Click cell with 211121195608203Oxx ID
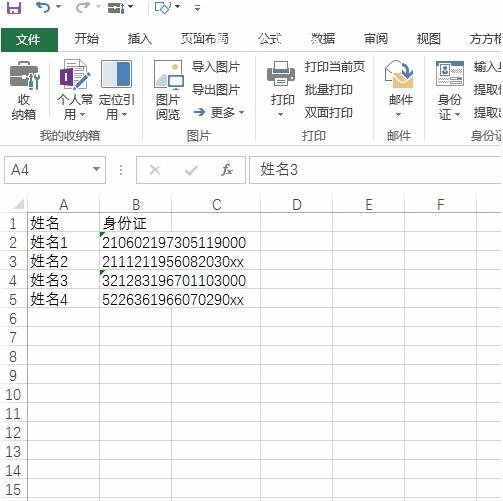Viewport: 503px width, 501px height. click(136, 261)
